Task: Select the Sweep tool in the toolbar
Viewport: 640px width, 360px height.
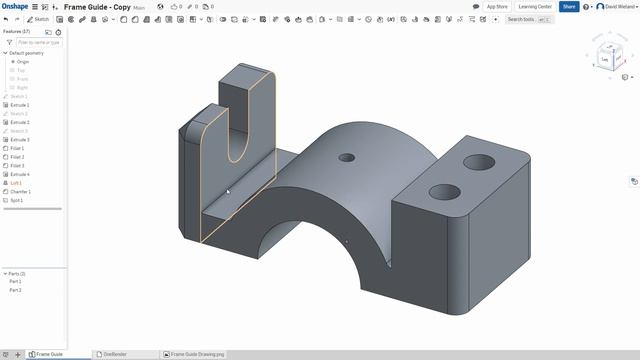Action: click(x=82, y=19)
